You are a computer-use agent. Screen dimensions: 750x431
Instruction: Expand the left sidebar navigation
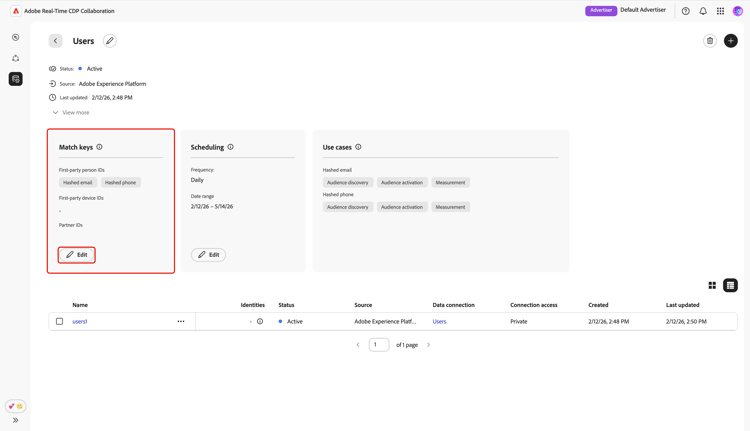(x=15, y=420)
